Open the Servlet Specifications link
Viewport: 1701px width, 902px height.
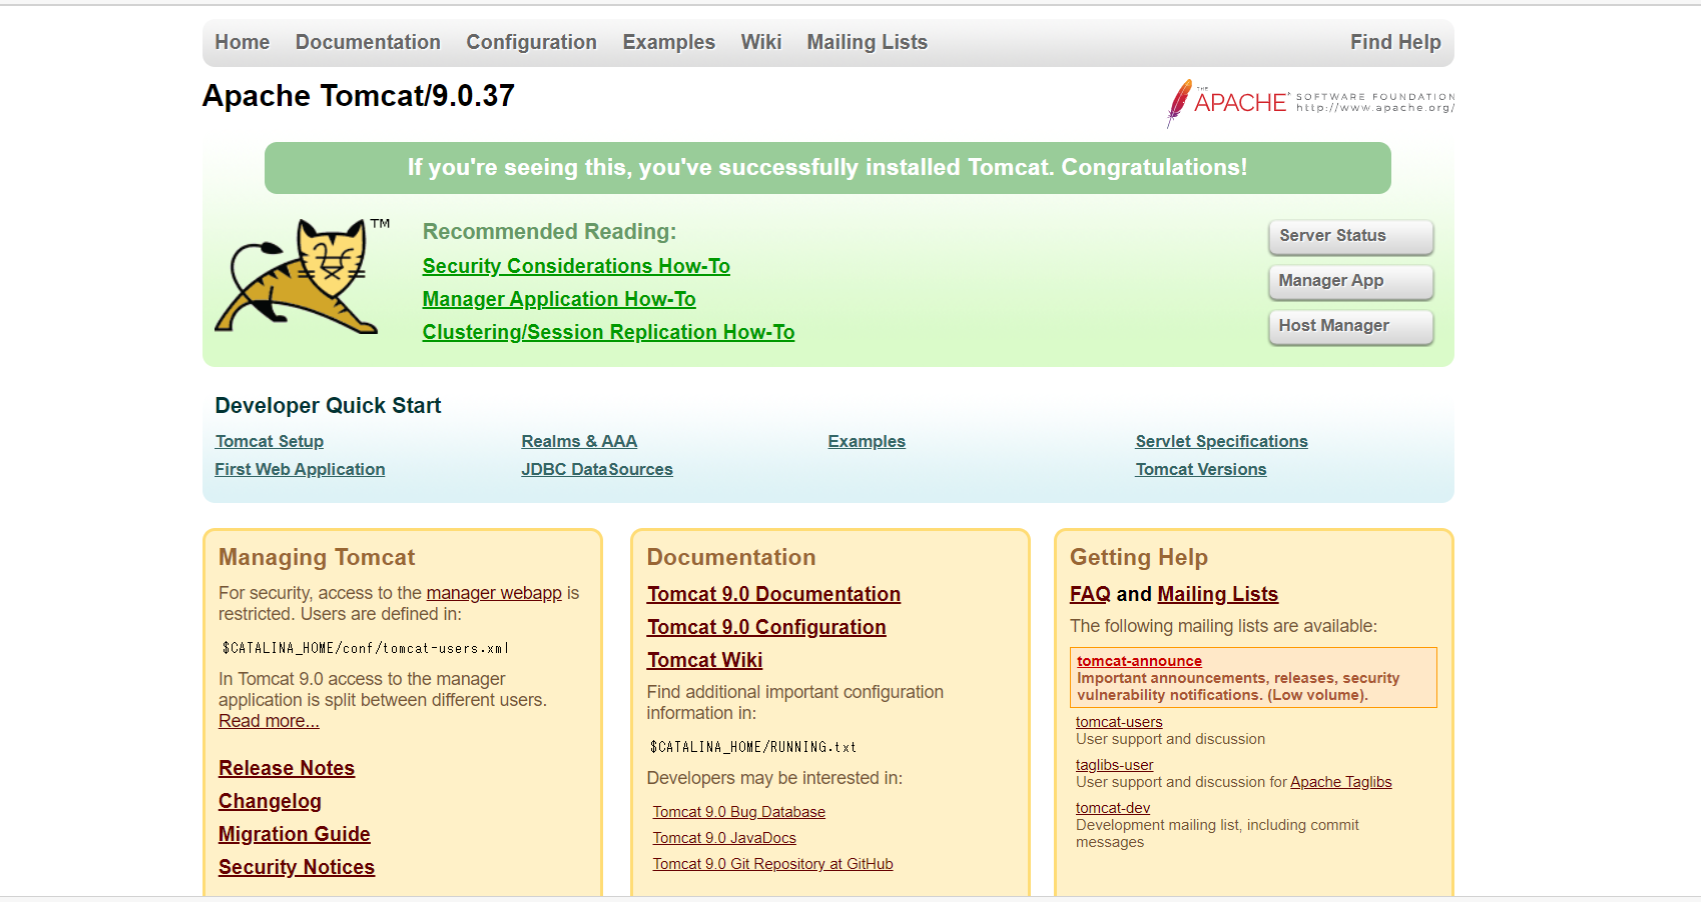pos(1221,441)
